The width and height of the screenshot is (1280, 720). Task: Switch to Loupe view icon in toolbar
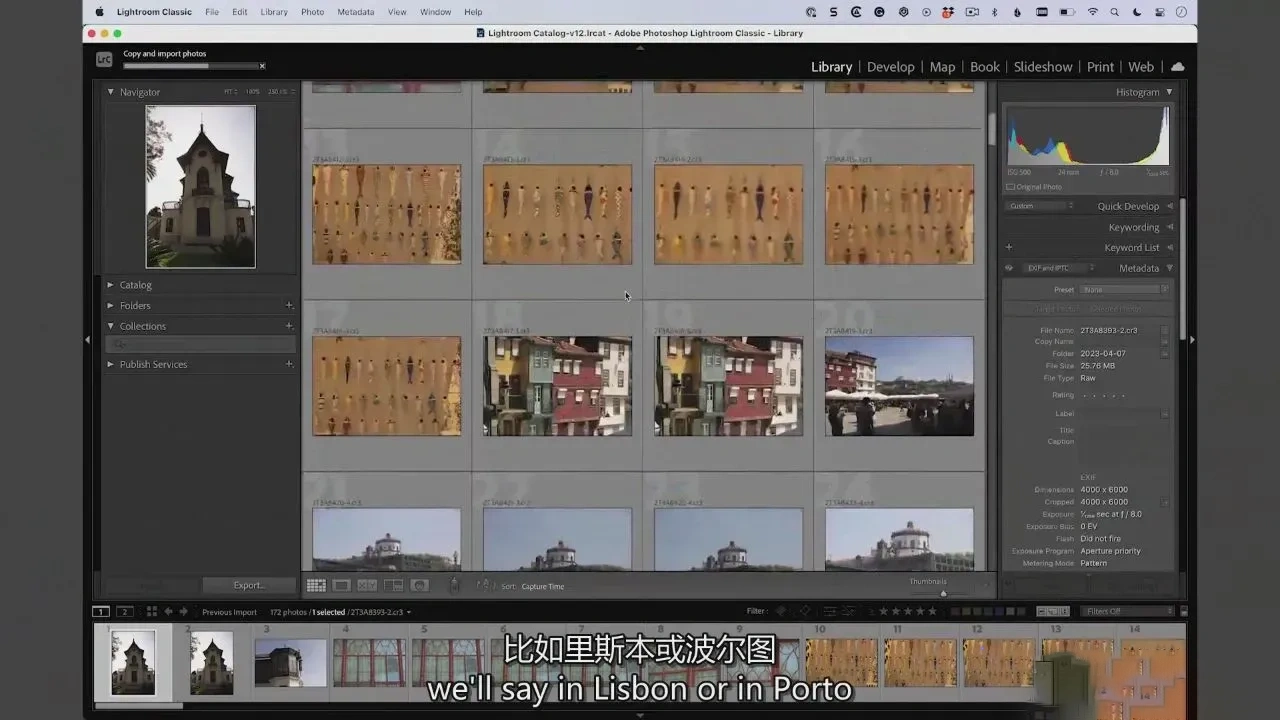[x=341, y=586]
